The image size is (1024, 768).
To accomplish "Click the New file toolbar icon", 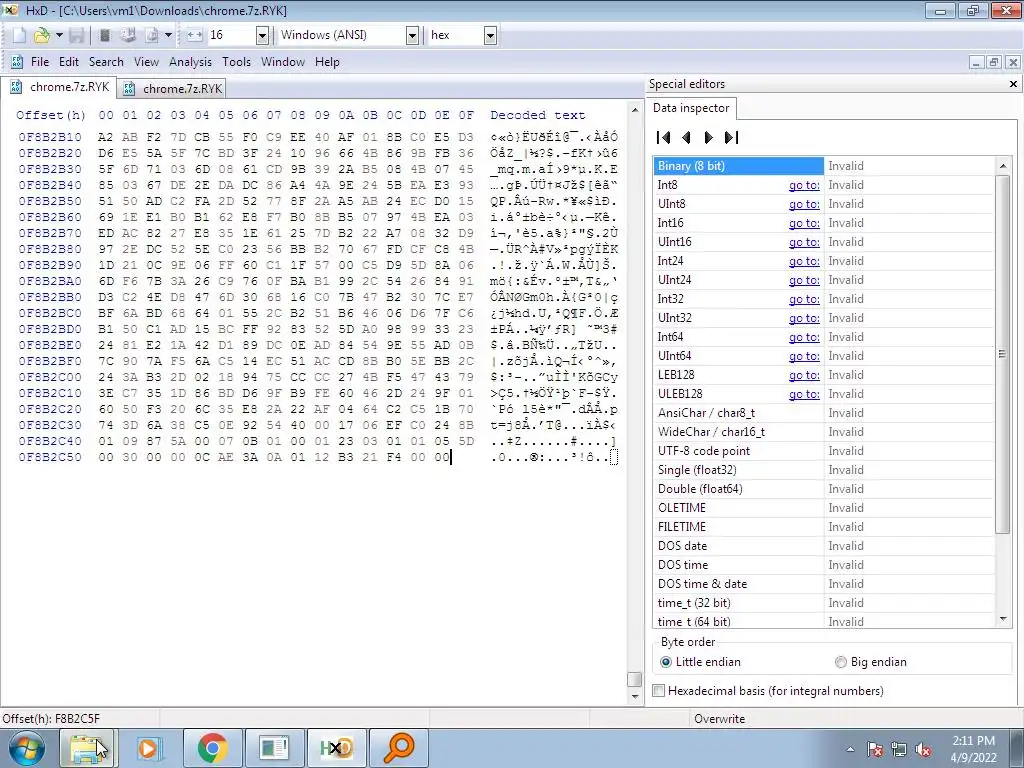I will point(19,35).
